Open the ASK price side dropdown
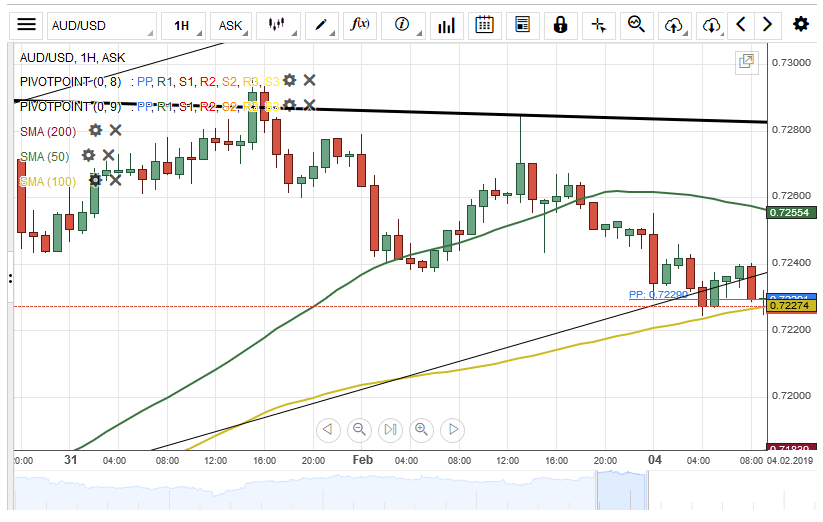 (233, 25)
